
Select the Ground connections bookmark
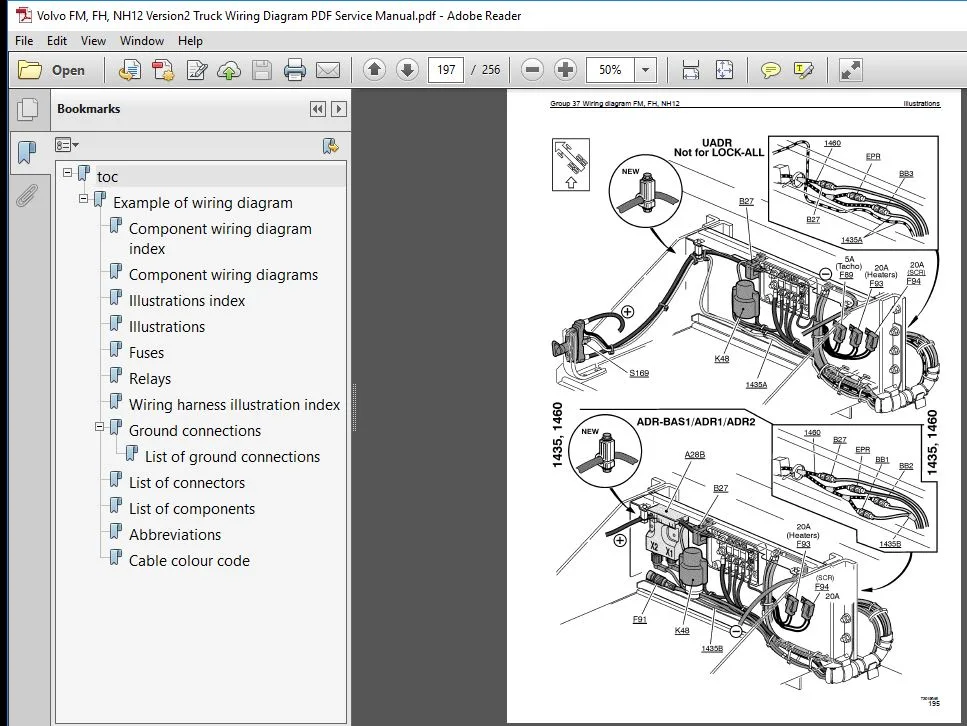[195, 431]
